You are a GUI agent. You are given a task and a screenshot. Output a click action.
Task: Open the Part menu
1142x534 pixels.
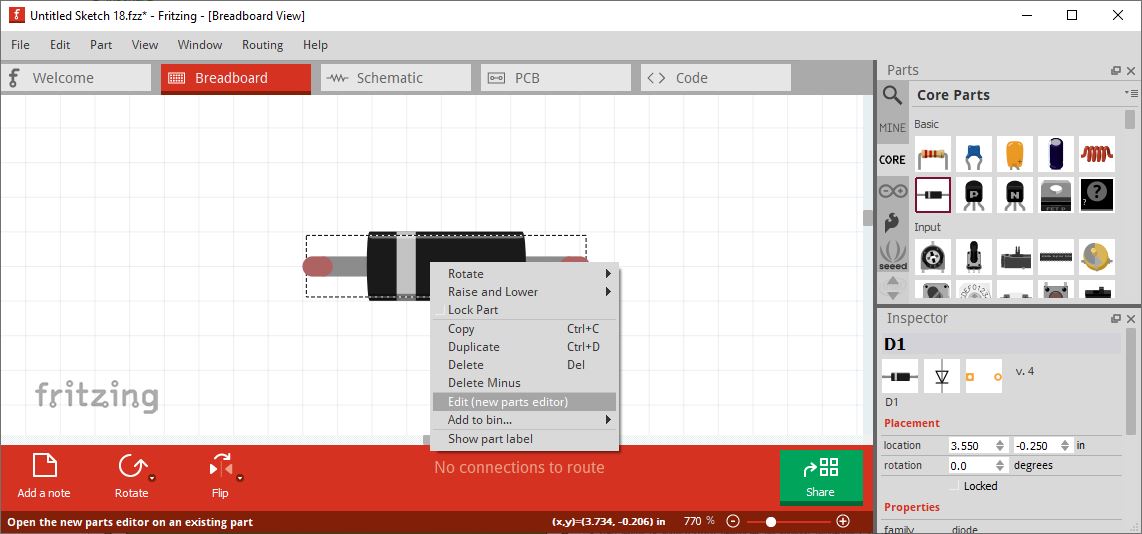click(101, 44)
